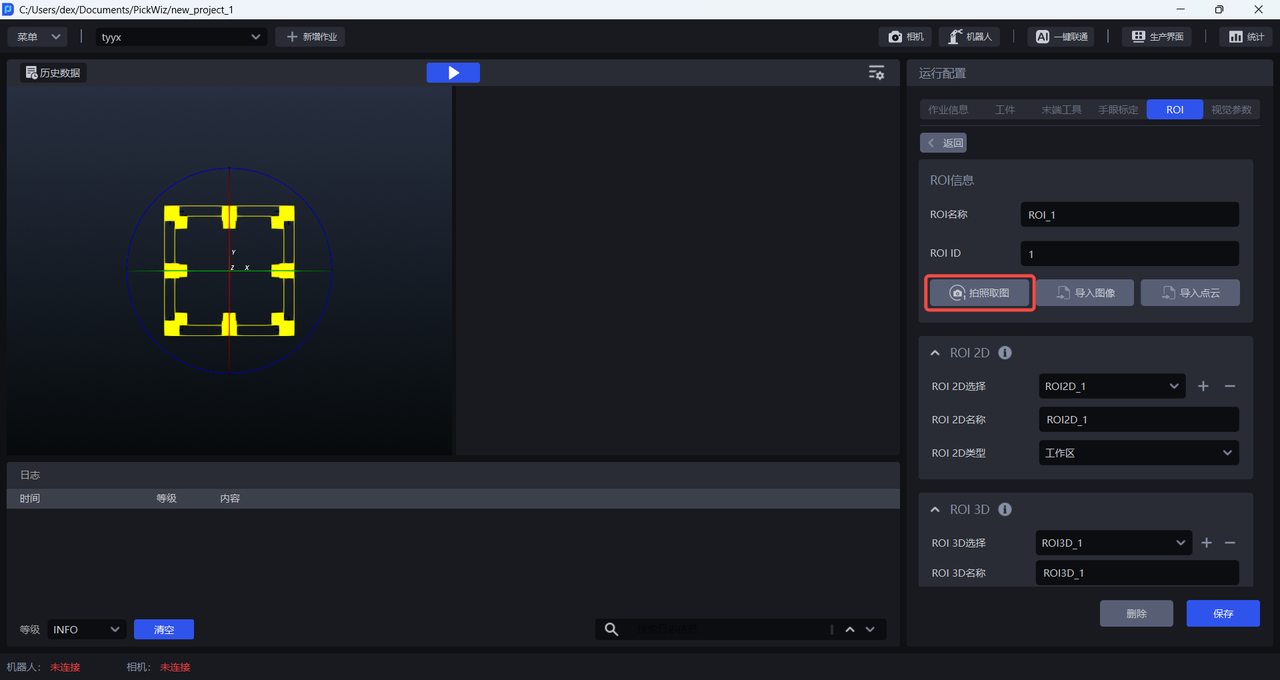1280x680 pixels.
Task: Switch to the 手眼标定 tab
Action: point(1118,110)
